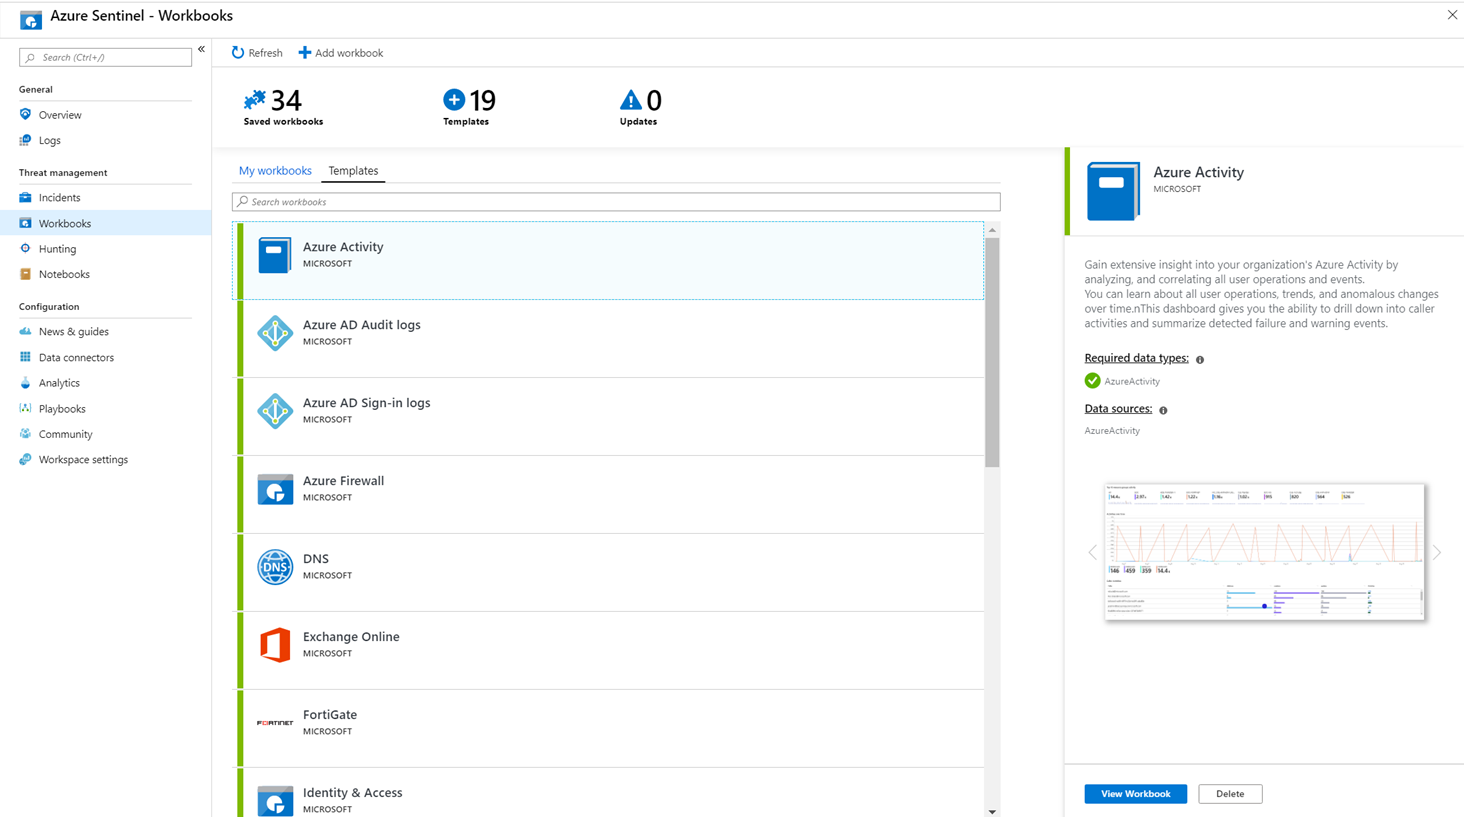
Task: Click the Analytics flask icon
Action: 26,383
